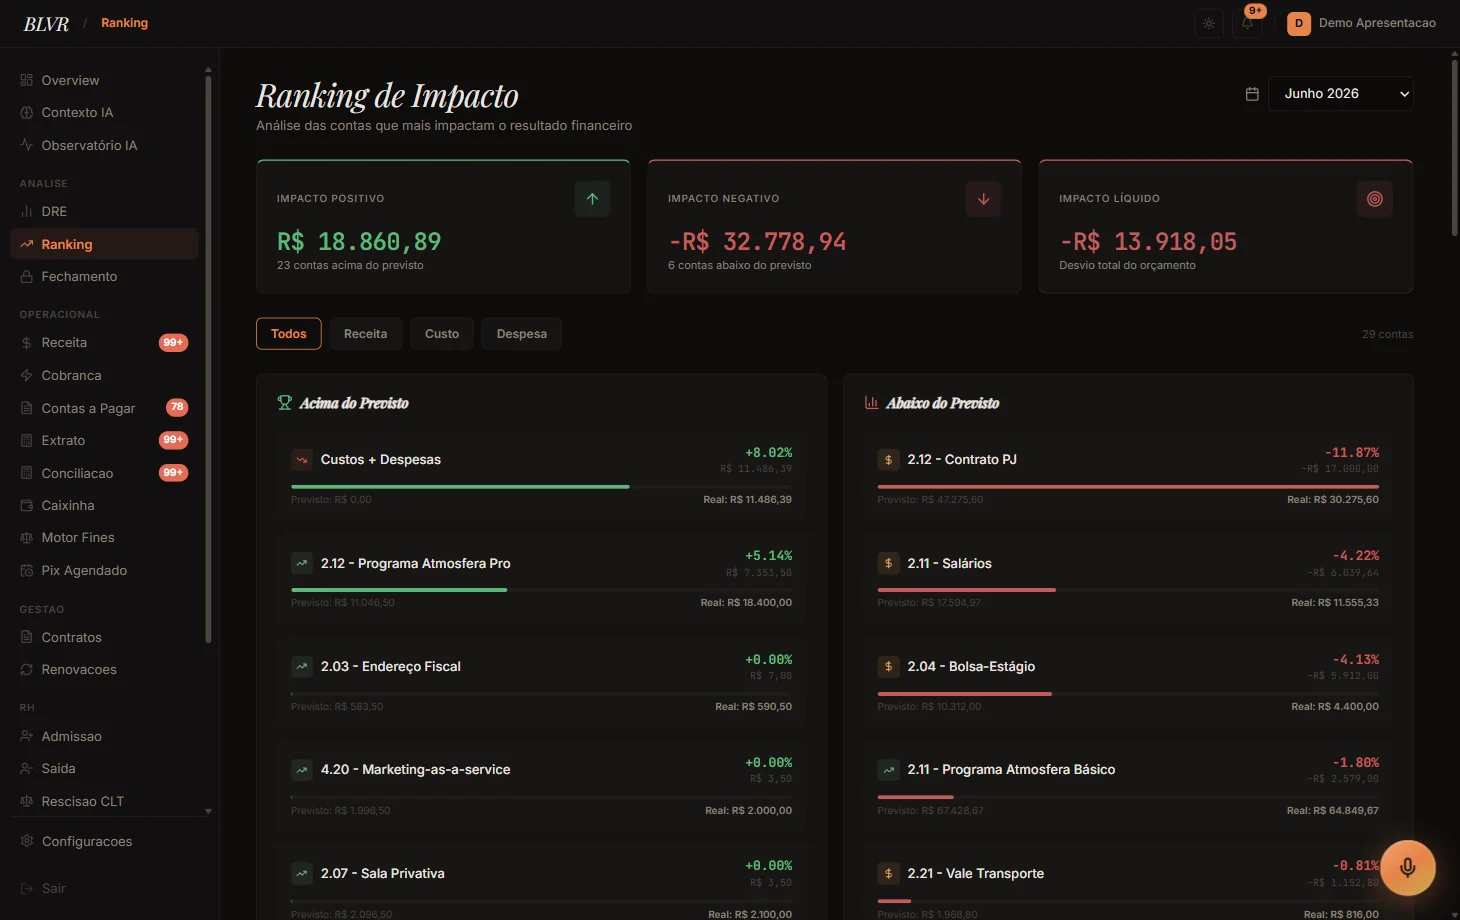Click the Configuracoes gear icon
Viewport: 1460px width, 920px height.
(x=27, y=841)
